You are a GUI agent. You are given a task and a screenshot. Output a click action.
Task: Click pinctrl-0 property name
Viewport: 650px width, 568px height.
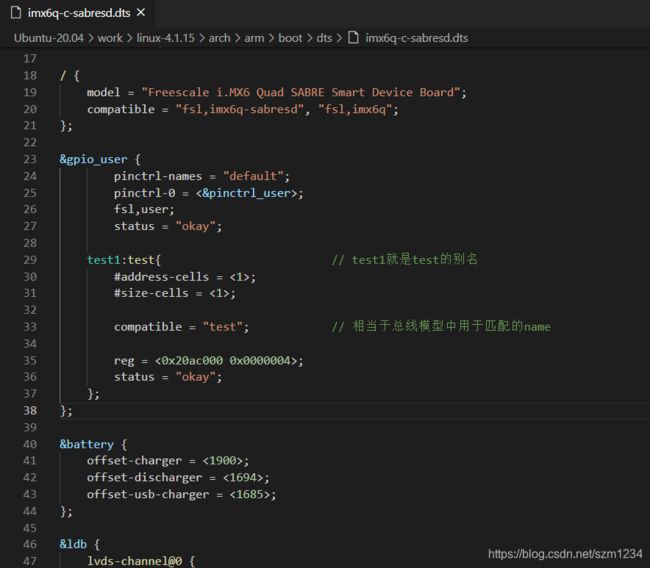(x=144, y=193)
